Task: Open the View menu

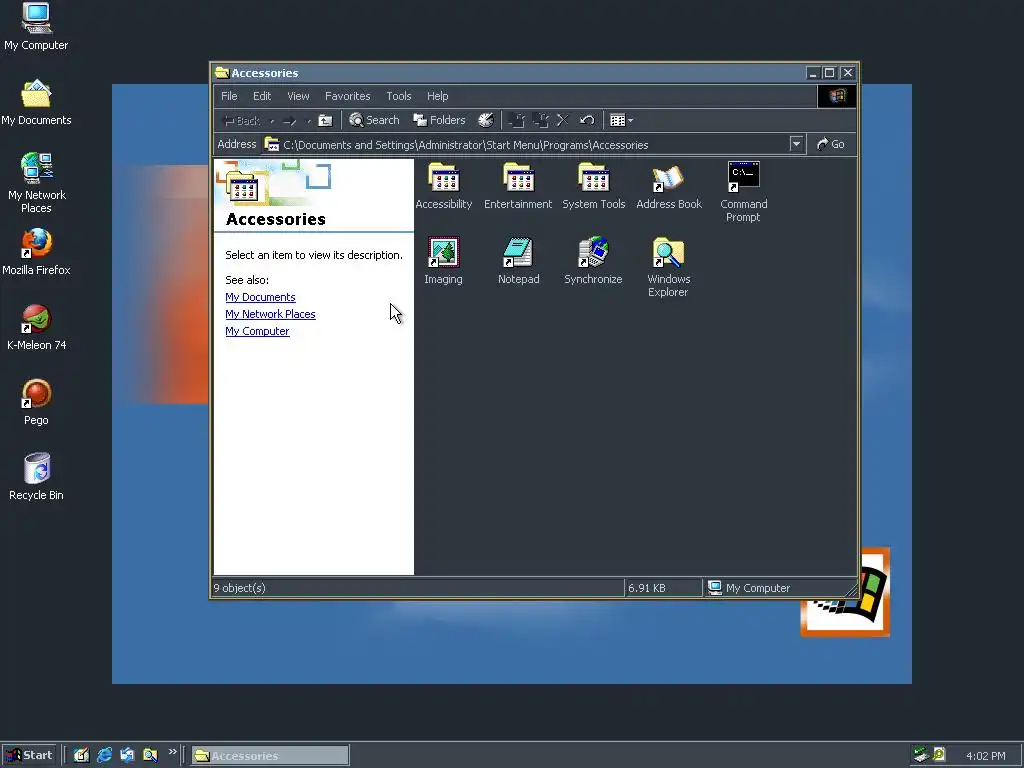Action: tap(298, 96)
